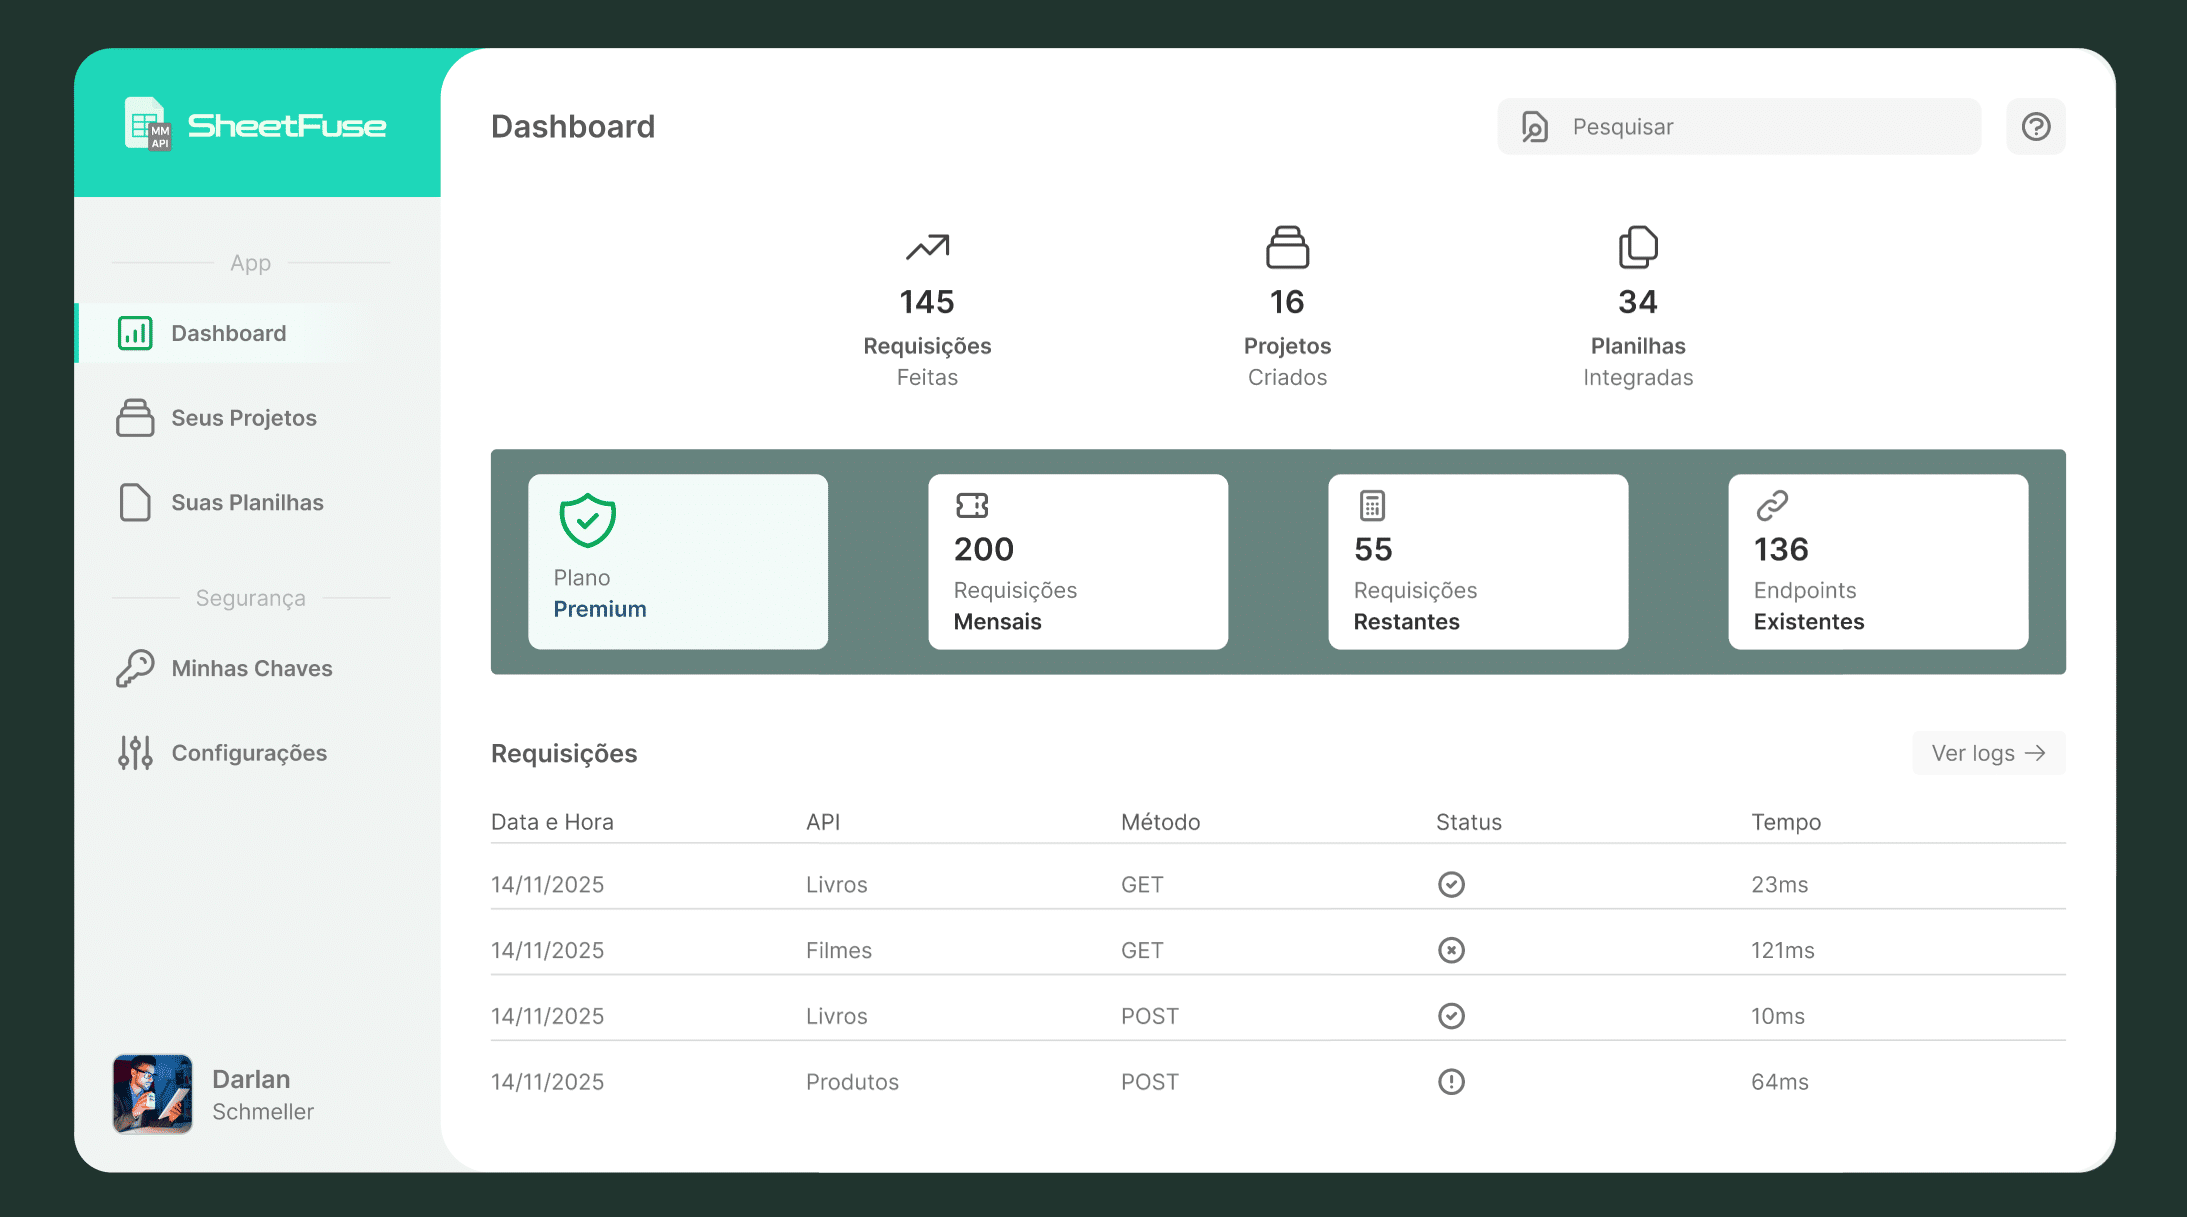This screenshot has width=2187, height=1217.
Task: Open Configurações settings page
Action: (249, 753)
